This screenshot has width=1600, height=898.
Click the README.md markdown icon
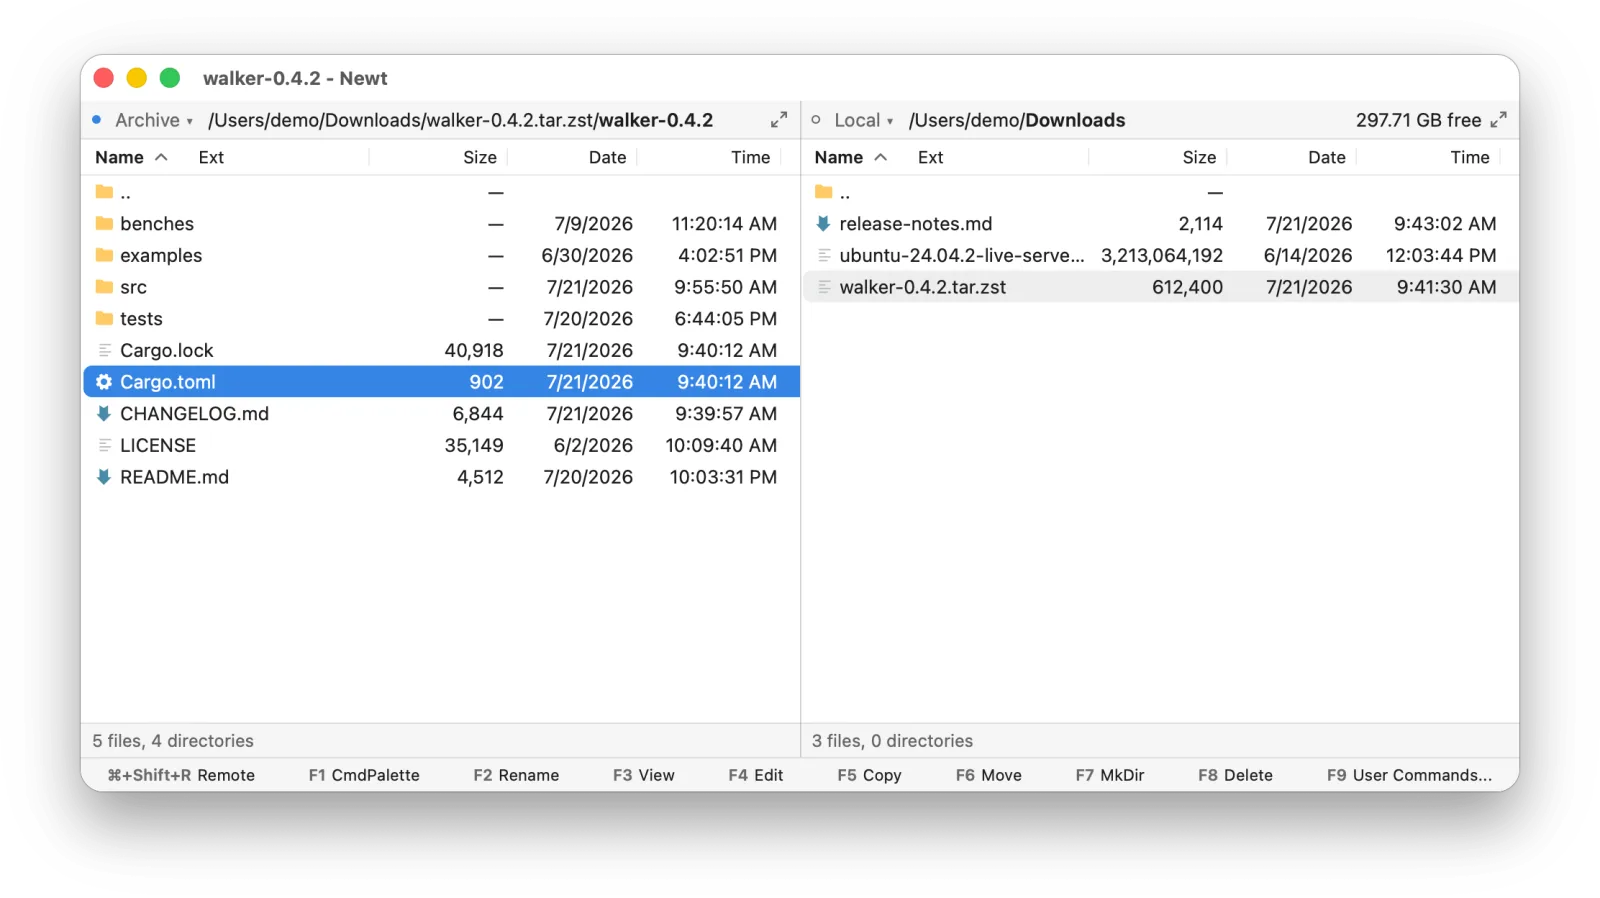pyautogui.click(x=104, y=477)
